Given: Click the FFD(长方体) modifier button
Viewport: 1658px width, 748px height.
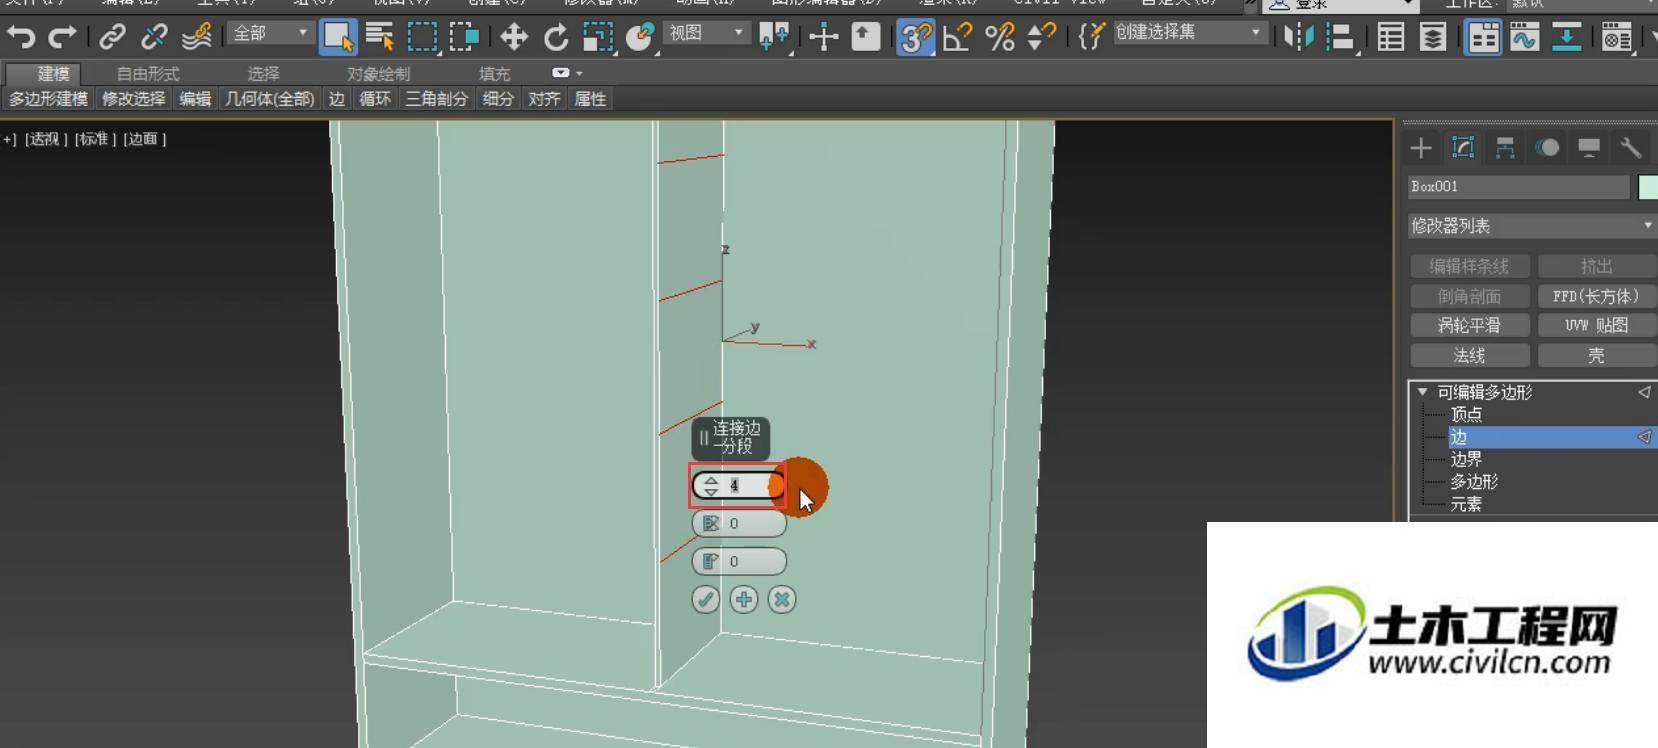Looking at the screenshot, I should pyautogui.click(x=1596, y=296).
